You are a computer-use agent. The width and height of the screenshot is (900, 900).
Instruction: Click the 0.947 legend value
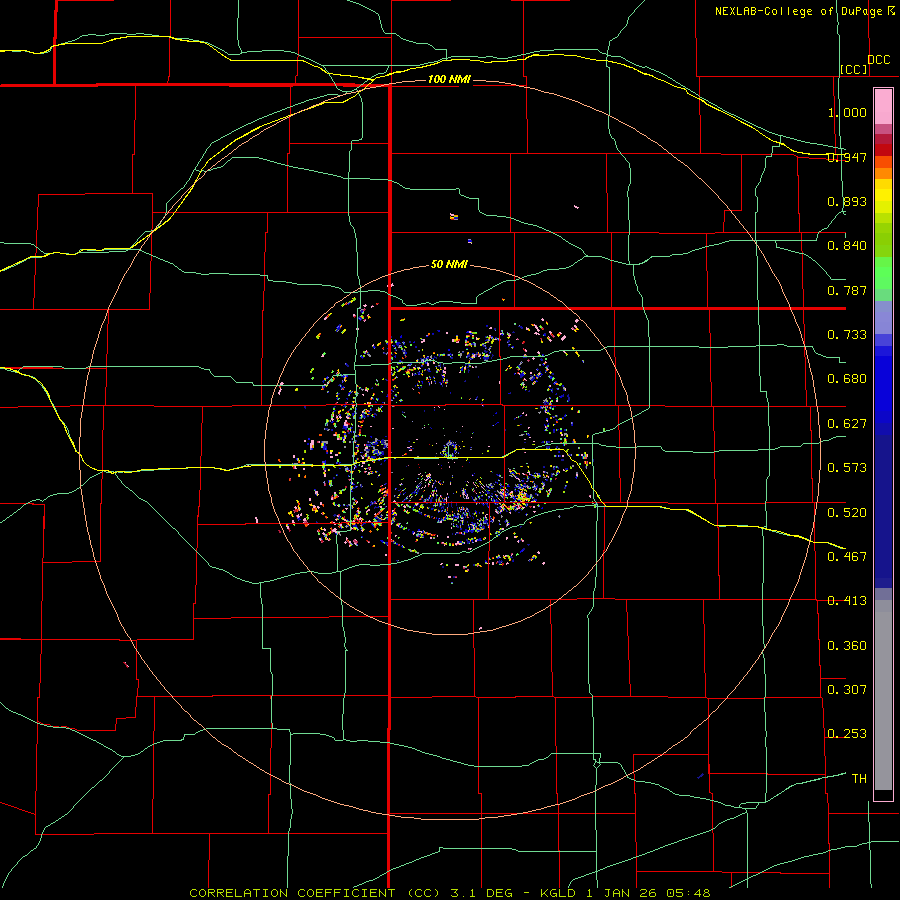click(847, 157)
